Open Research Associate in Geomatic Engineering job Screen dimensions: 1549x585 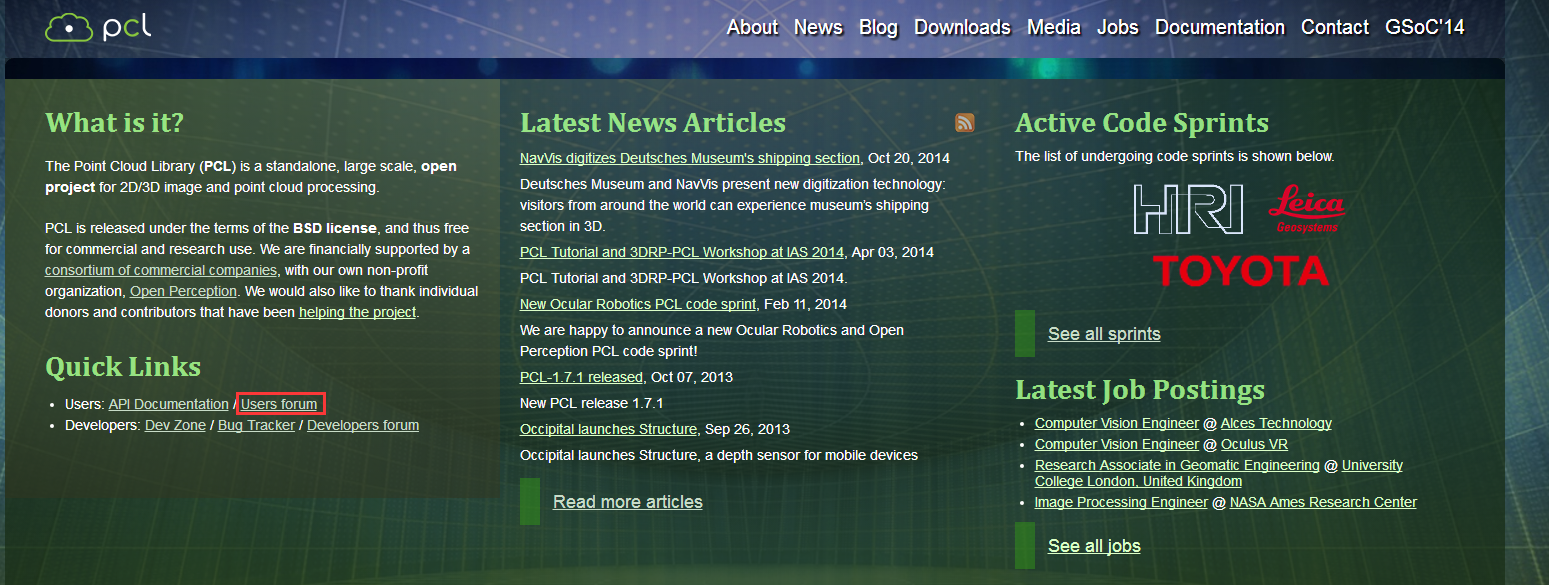(x=1177, y=465)
